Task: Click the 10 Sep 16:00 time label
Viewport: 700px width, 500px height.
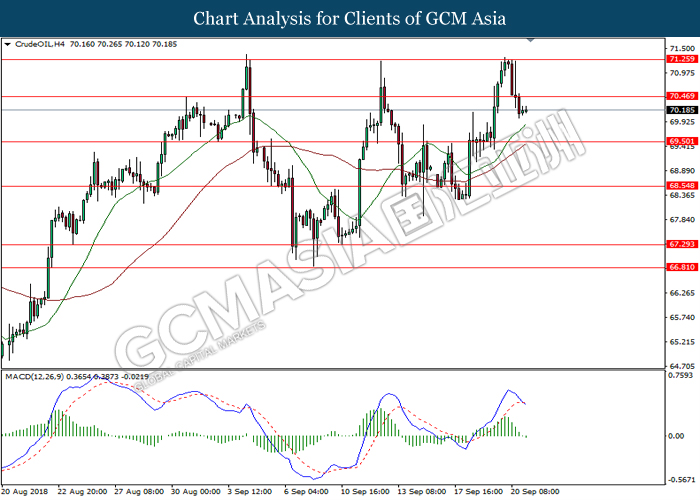Action: tap(365, 492)
